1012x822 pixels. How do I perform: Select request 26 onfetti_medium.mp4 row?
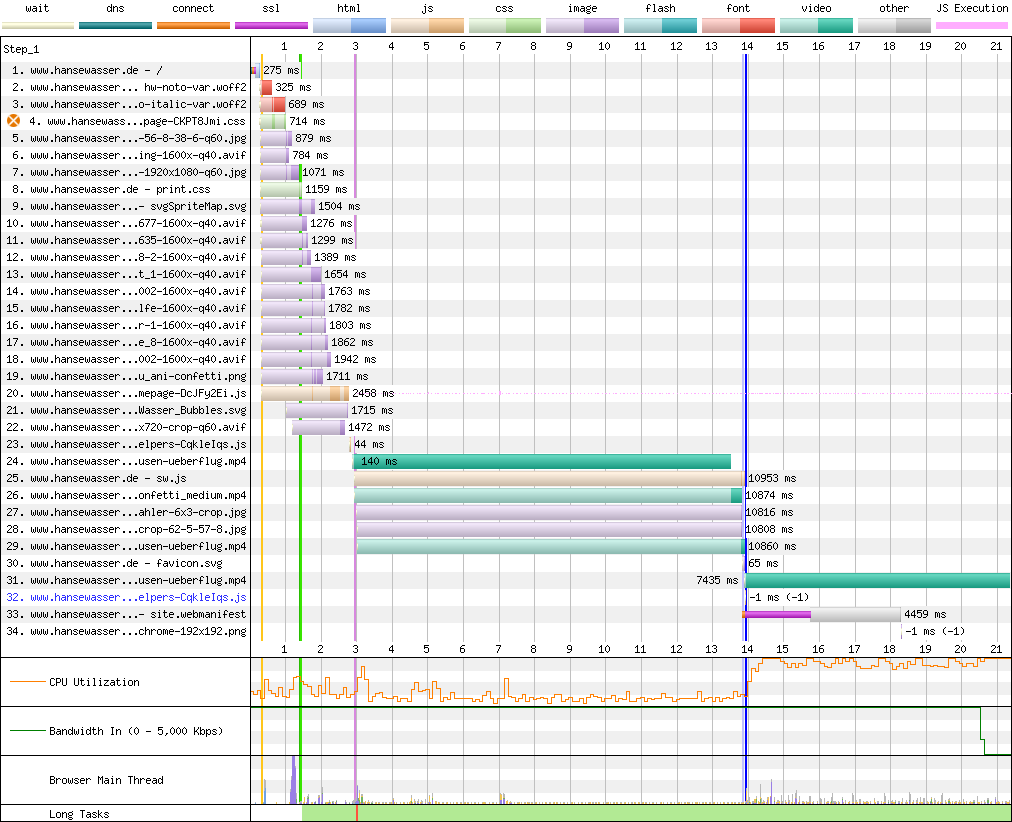[125, 495]
